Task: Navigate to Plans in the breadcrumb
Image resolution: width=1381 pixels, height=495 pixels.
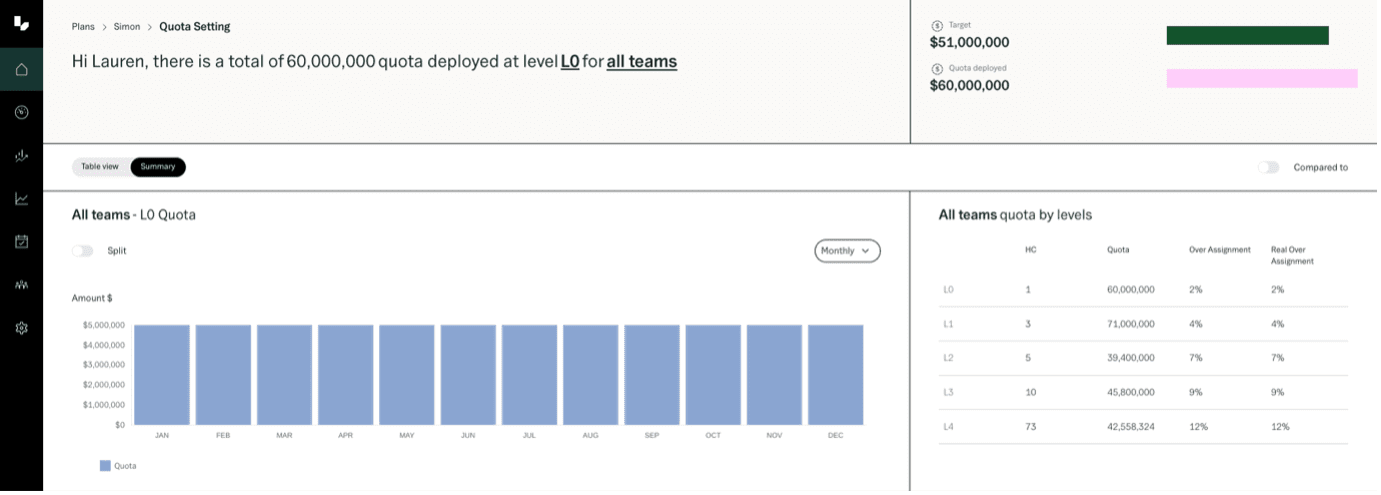Action: (x=83, y=27)
